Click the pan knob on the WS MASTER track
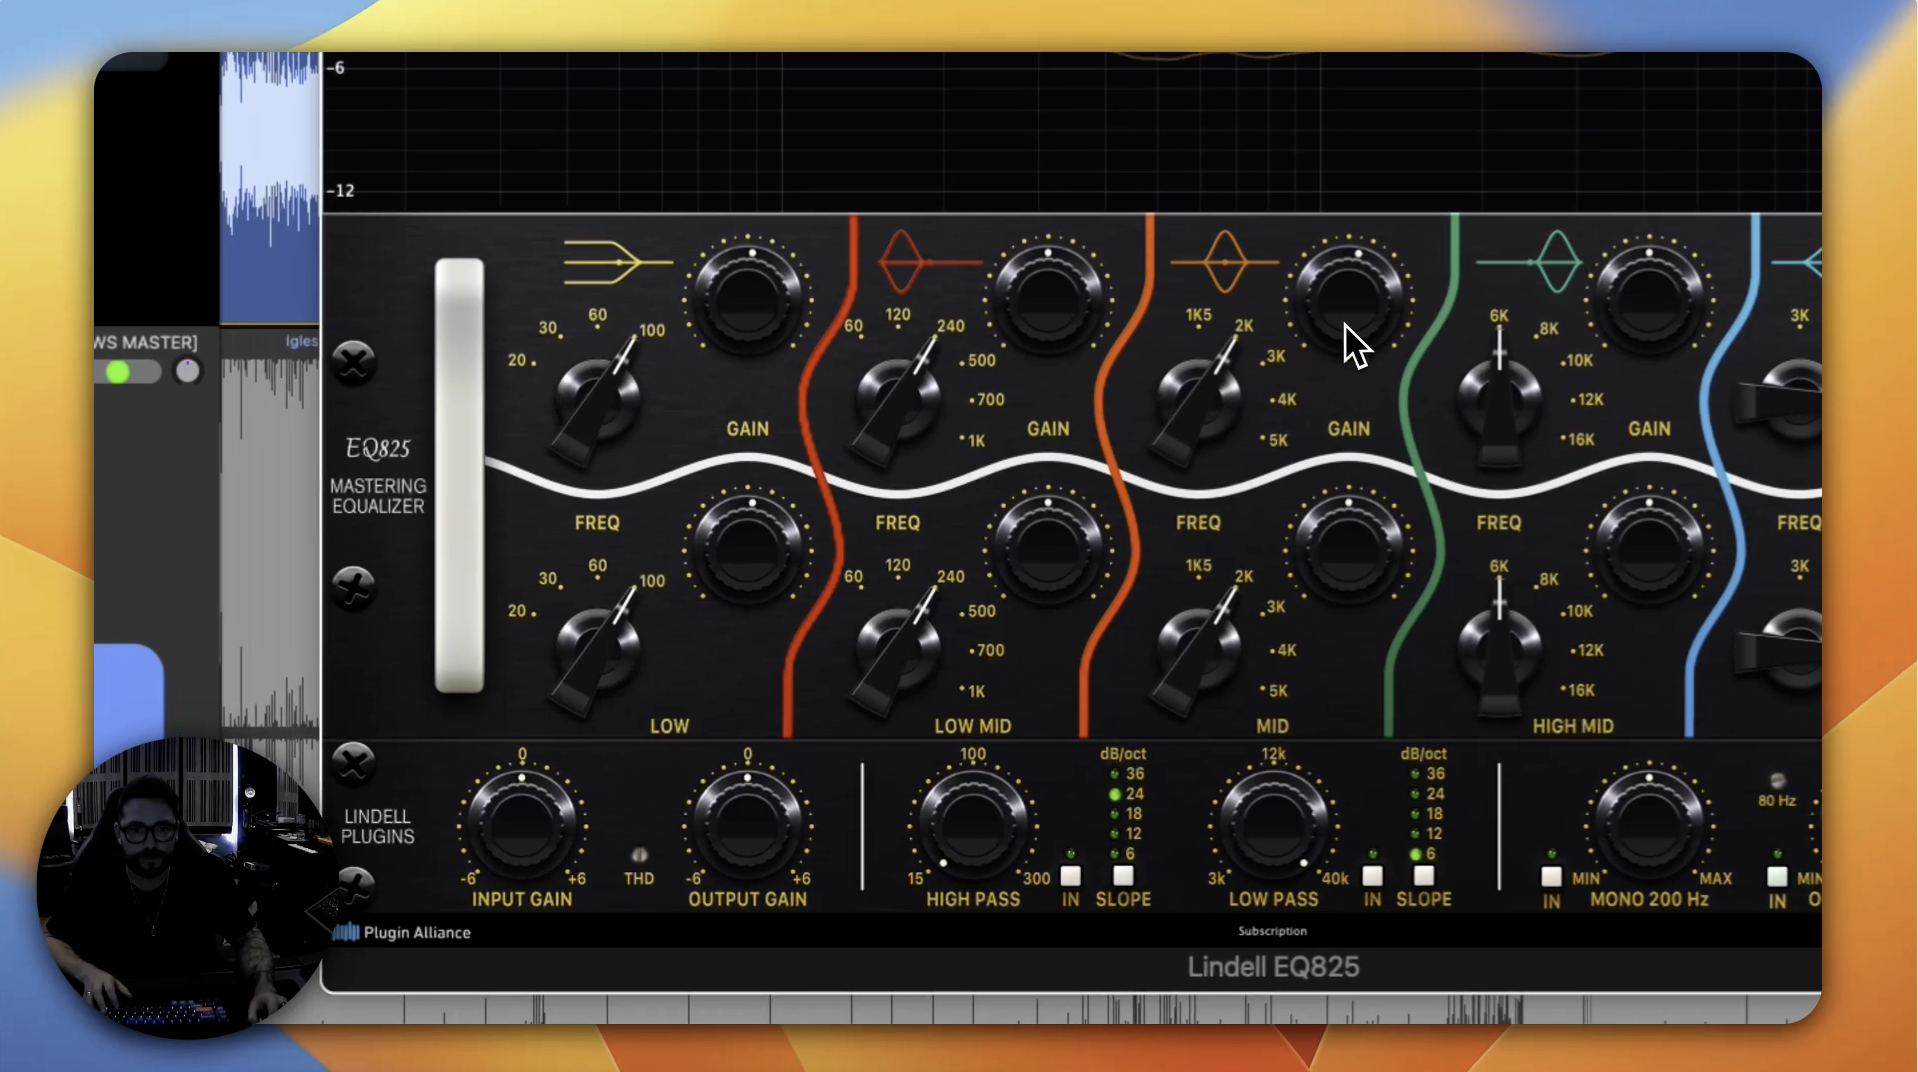The width and height of the screenshot is (1918, 1072). (187, 372)
